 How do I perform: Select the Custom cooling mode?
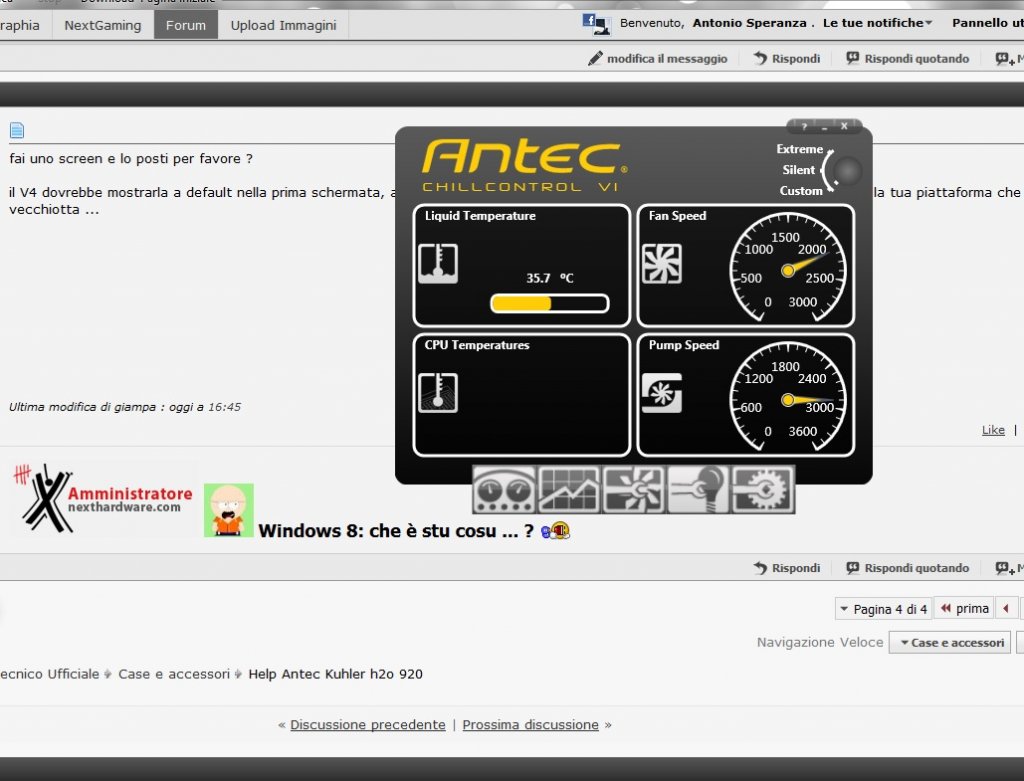pos(801,191)
